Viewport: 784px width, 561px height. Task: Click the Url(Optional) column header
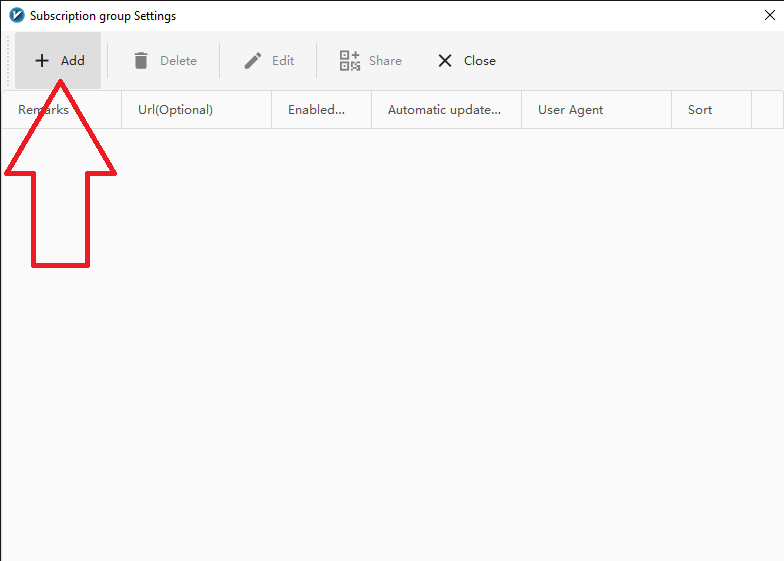coord(175,110)
